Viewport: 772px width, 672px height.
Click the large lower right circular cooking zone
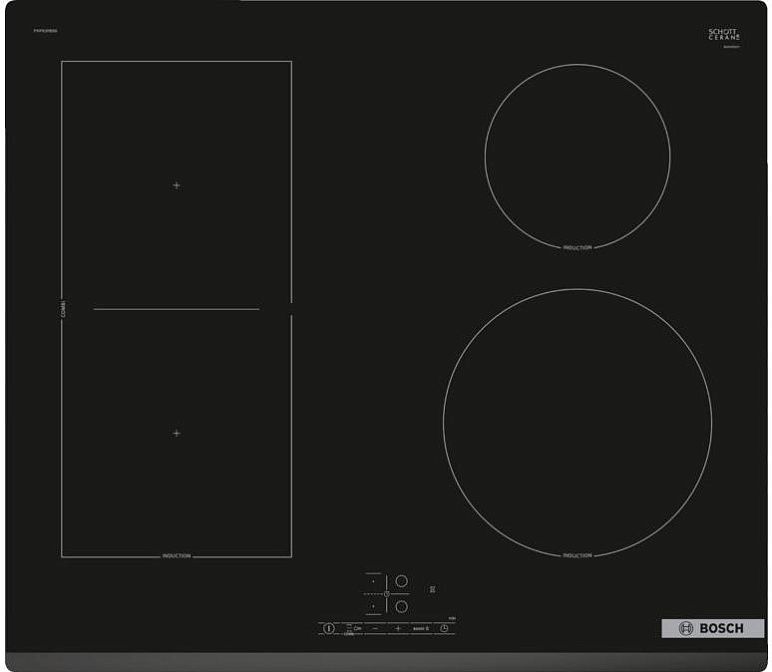tap(577, 422)
